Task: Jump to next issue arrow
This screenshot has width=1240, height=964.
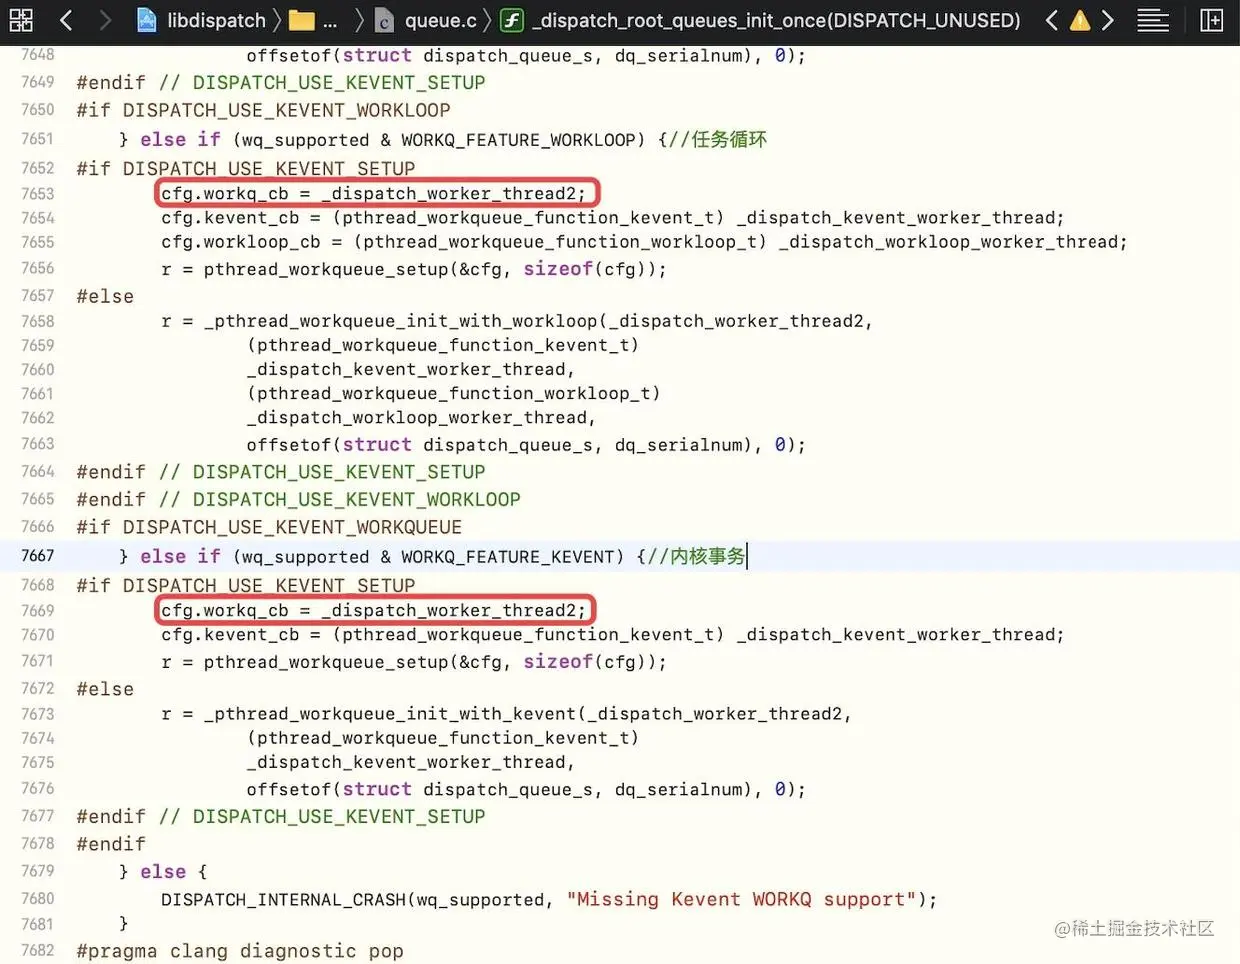Action: point(1108,20)
